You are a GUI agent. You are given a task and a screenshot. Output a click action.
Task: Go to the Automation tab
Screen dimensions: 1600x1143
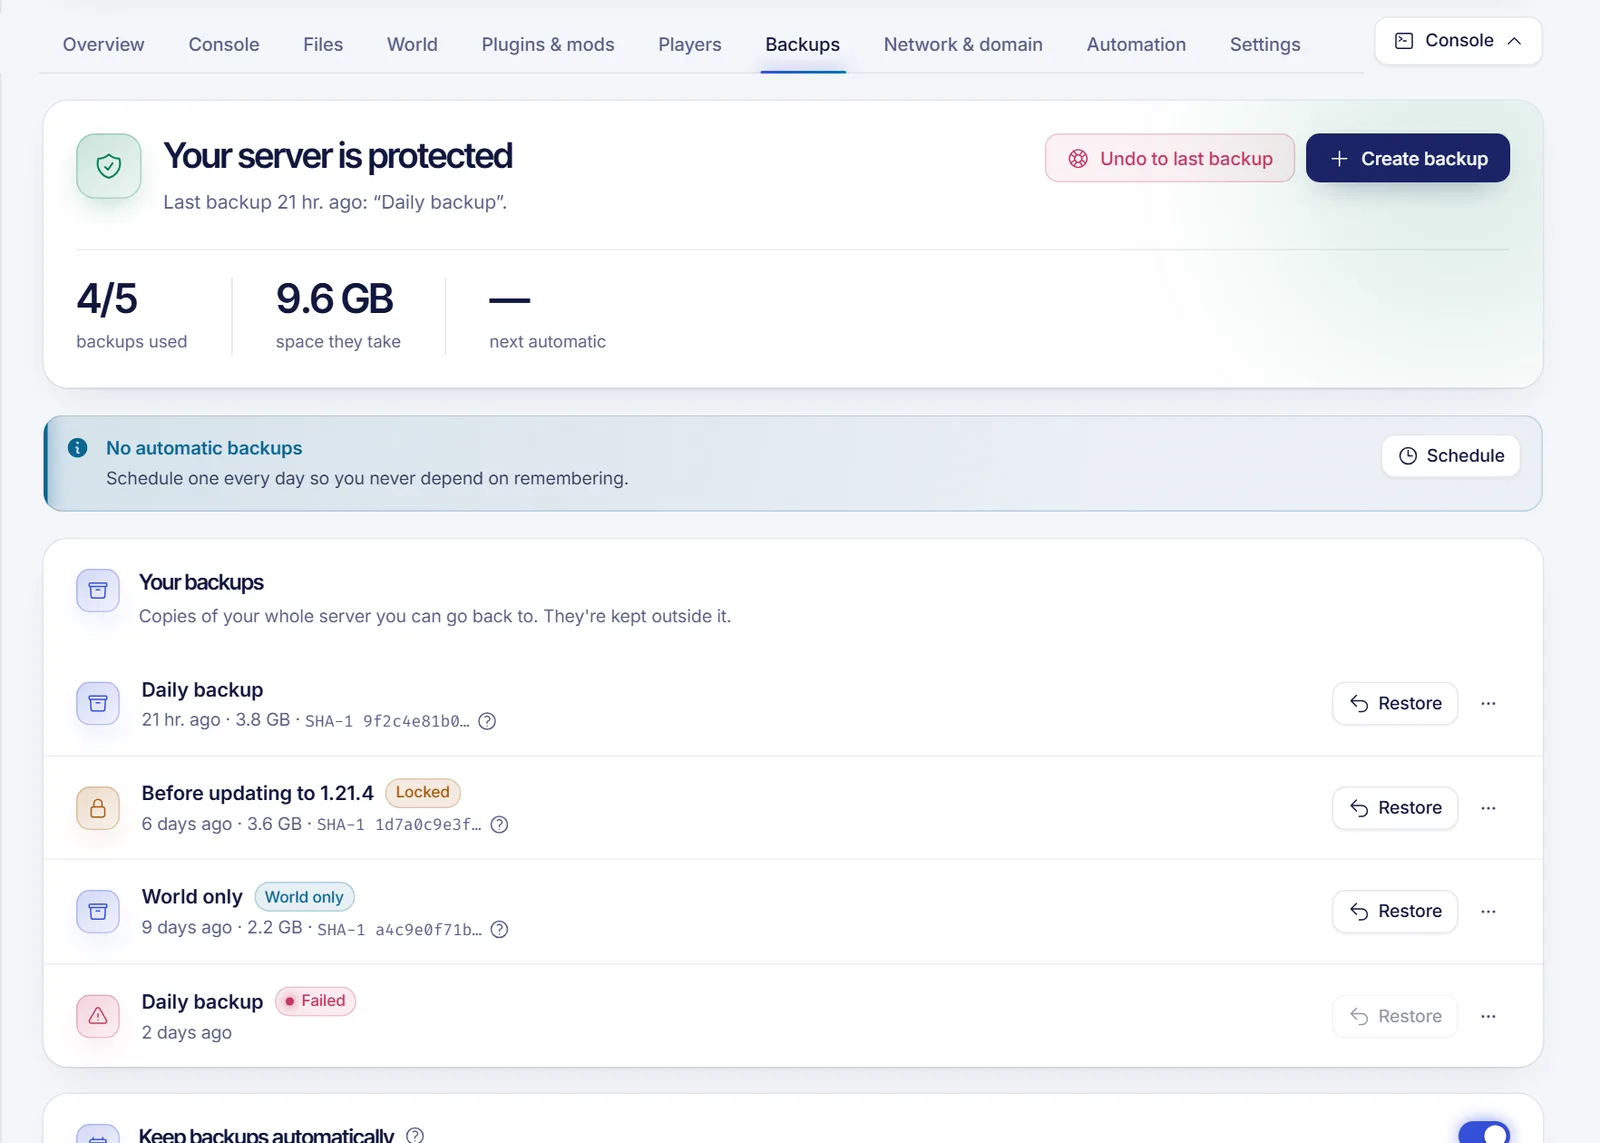point(1136,45)
